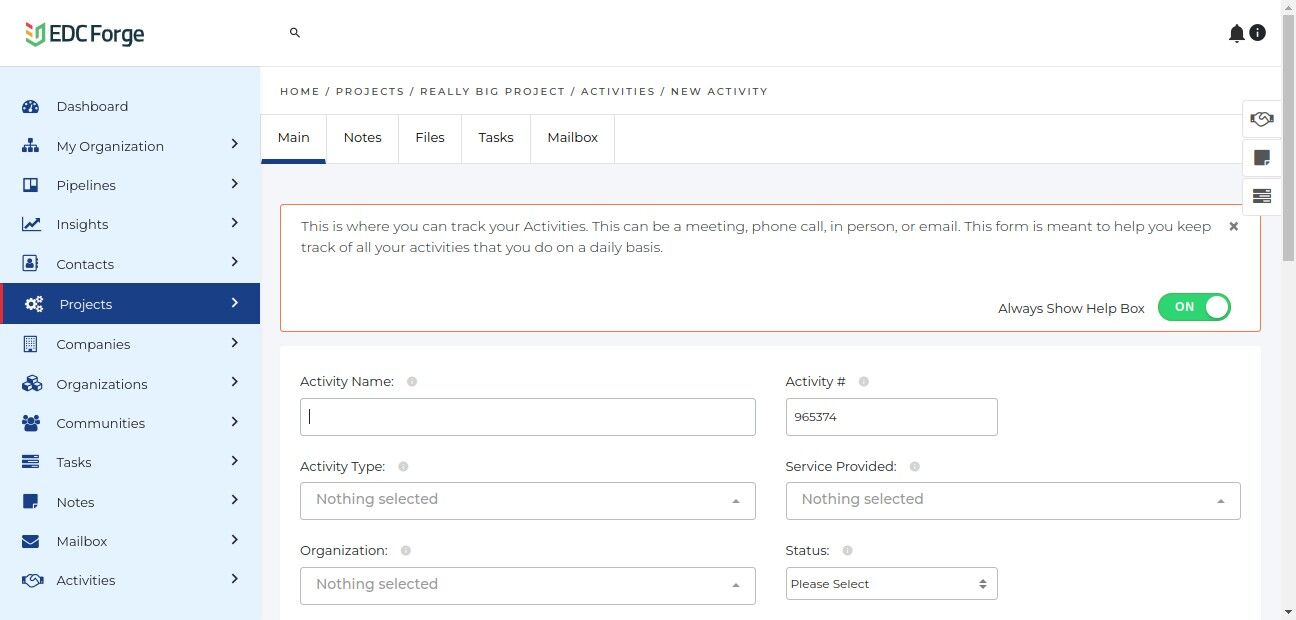The height and width of the screenshot is (620, 1296).
Task: Click the Dashboard gauge icon
Action: (x=31, y=107)
